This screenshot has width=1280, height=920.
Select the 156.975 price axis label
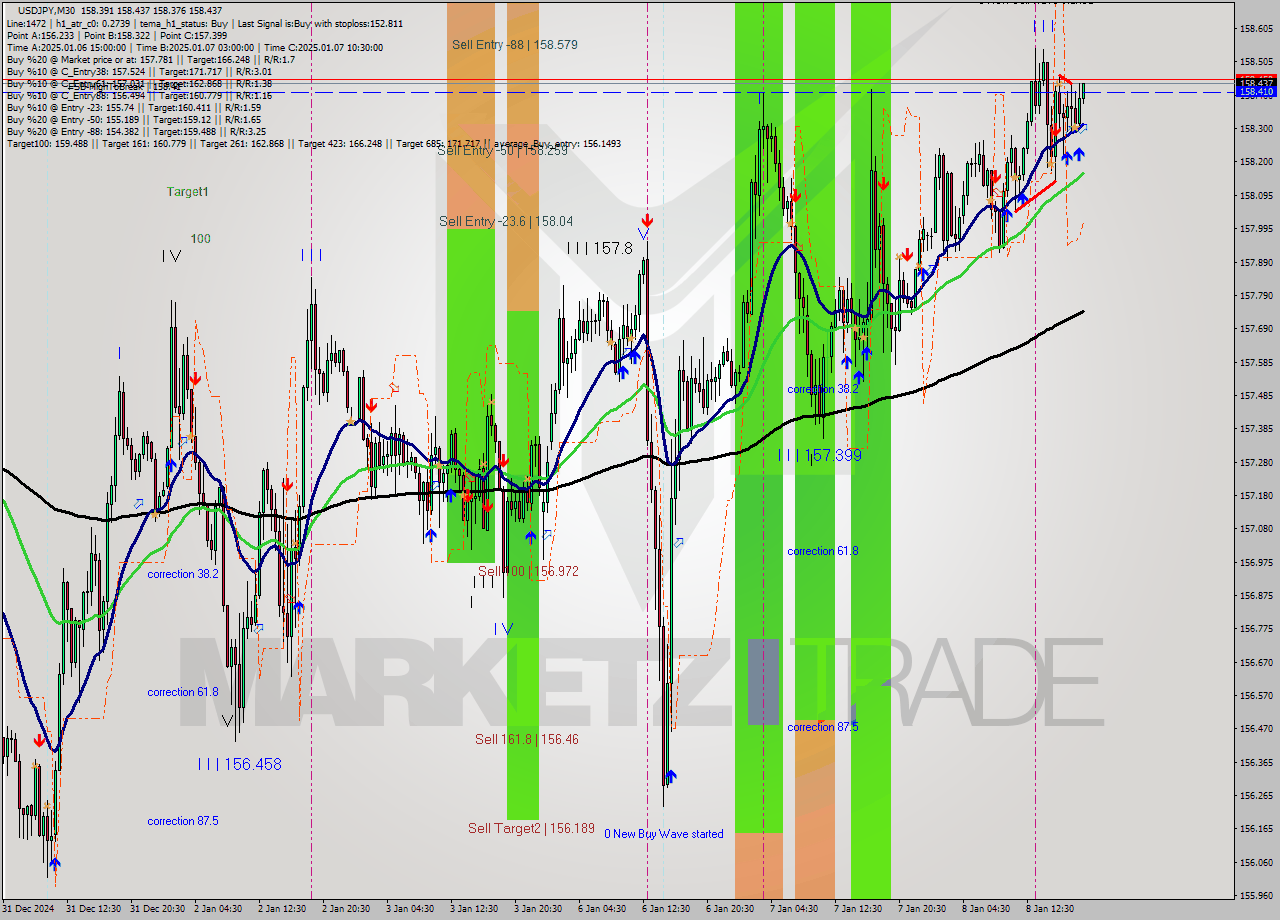click(1257, 562)
